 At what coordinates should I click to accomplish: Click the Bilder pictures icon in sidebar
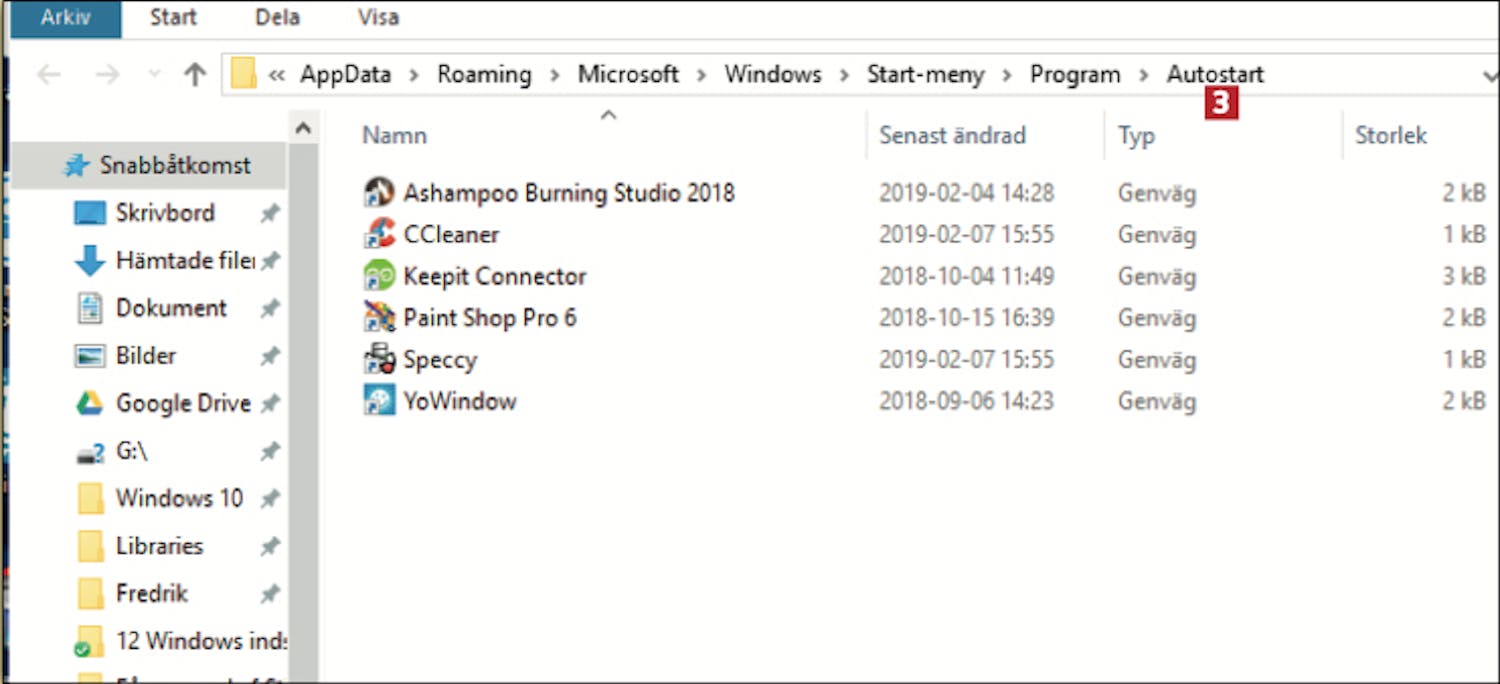90,356
